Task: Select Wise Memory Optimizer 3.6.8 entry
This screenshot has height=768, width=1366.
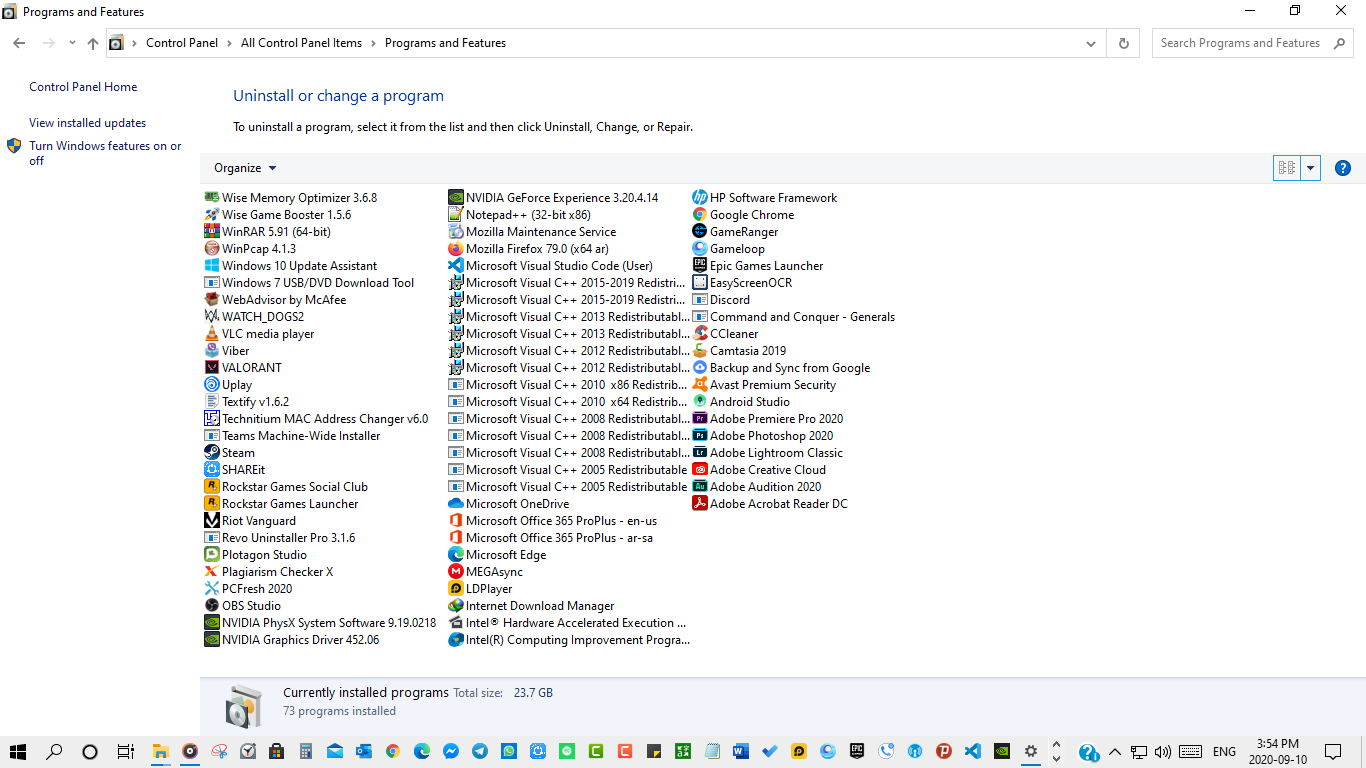Action: coord(291,198)
